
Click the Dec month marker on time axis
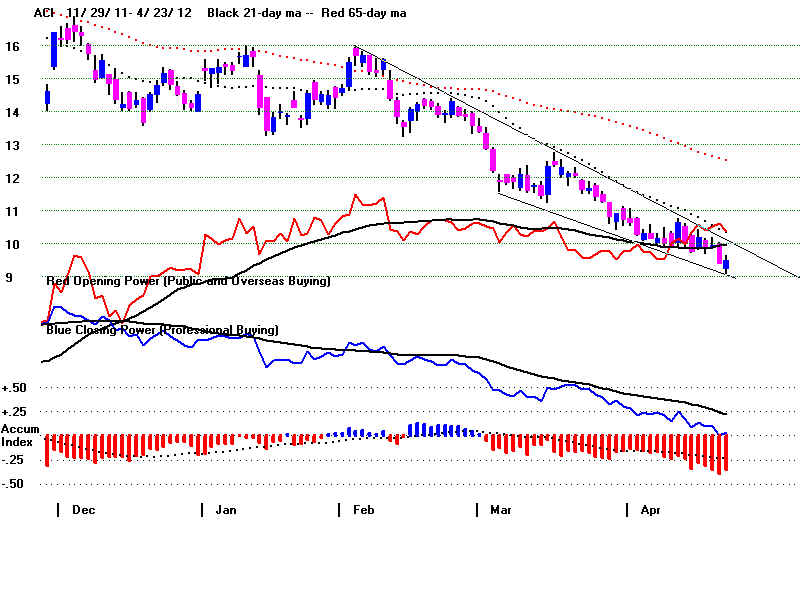click(84, 510)
